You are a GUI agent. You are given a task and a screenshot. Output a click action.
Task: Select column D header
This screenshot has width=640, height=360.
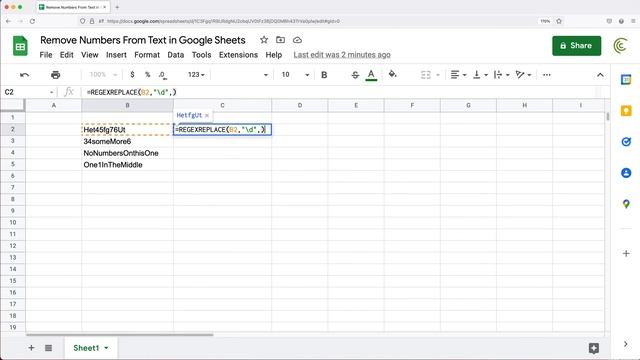300,105
